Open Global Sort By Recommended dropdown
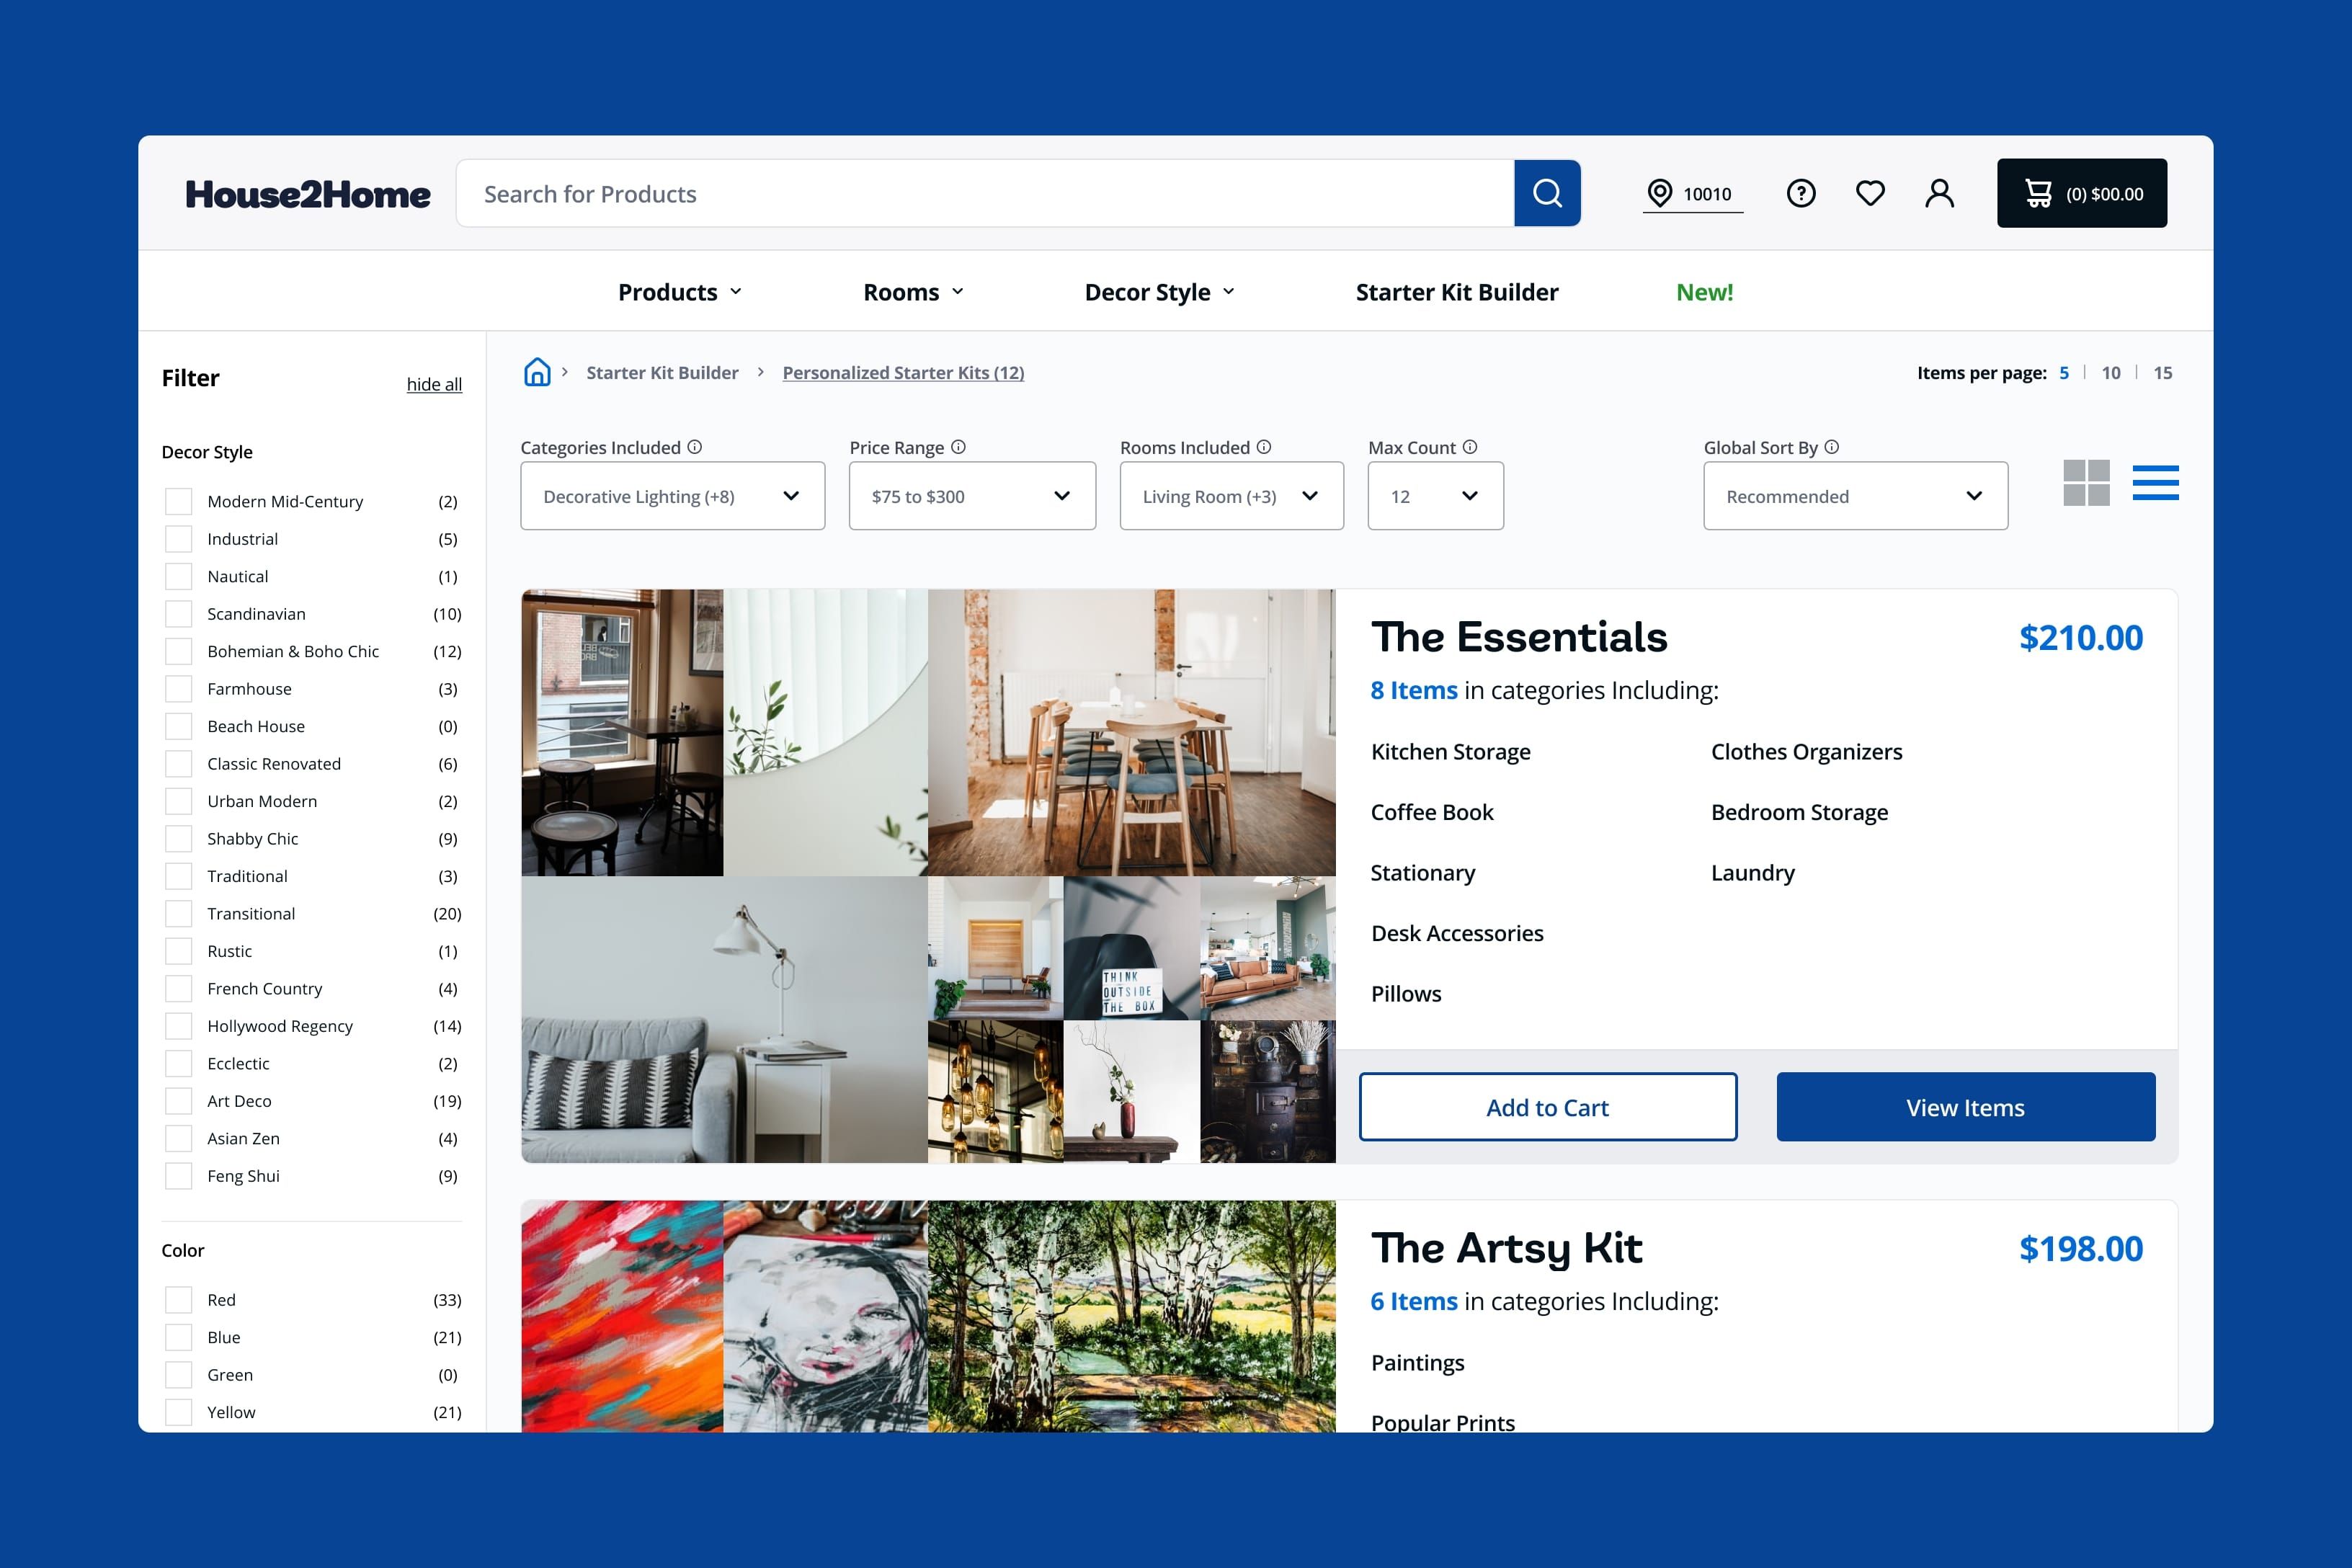The width and height of the screenshot is (2352, 1568). [x=1855, y=496]
